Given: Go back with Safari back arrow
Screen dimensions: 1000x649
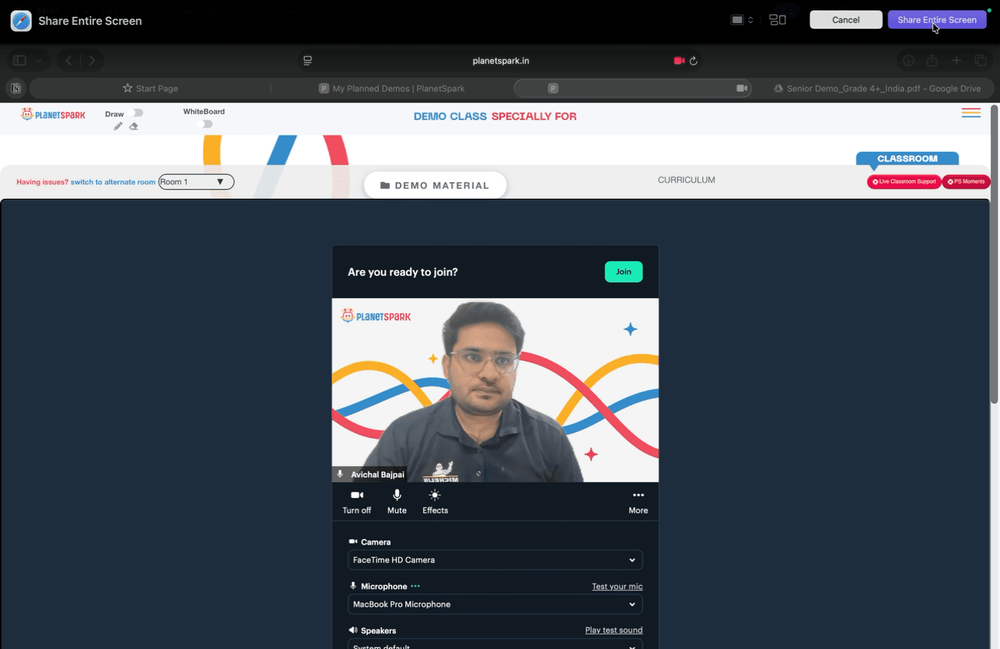Looking at the screenshot, I should pos(69,61).
